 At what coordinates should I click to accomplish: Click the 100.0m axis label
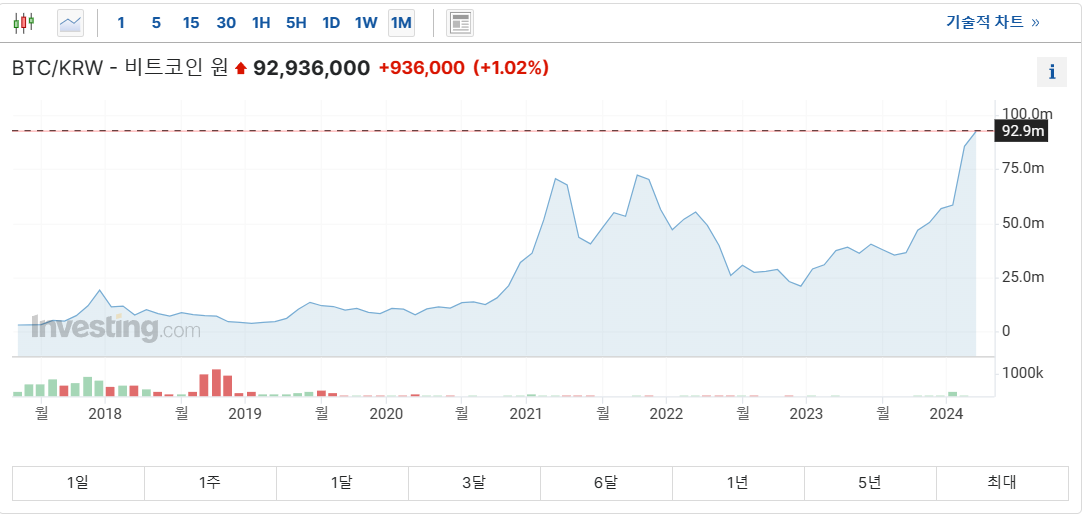(x=1028, y=114)
